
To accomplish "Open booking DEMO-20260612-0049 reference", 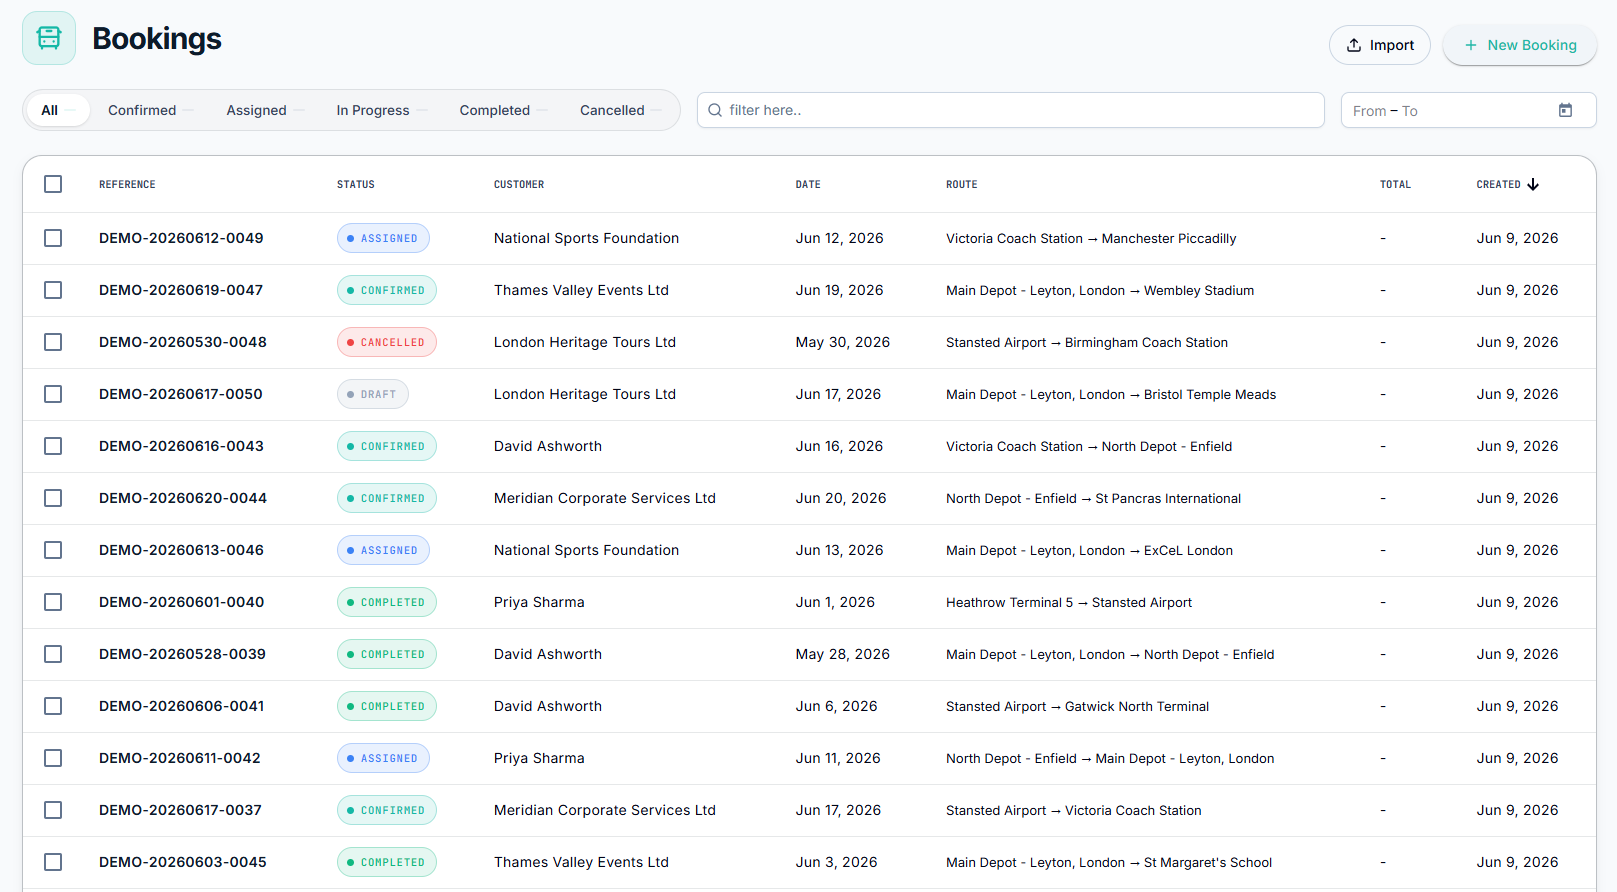I will [181, 238].
